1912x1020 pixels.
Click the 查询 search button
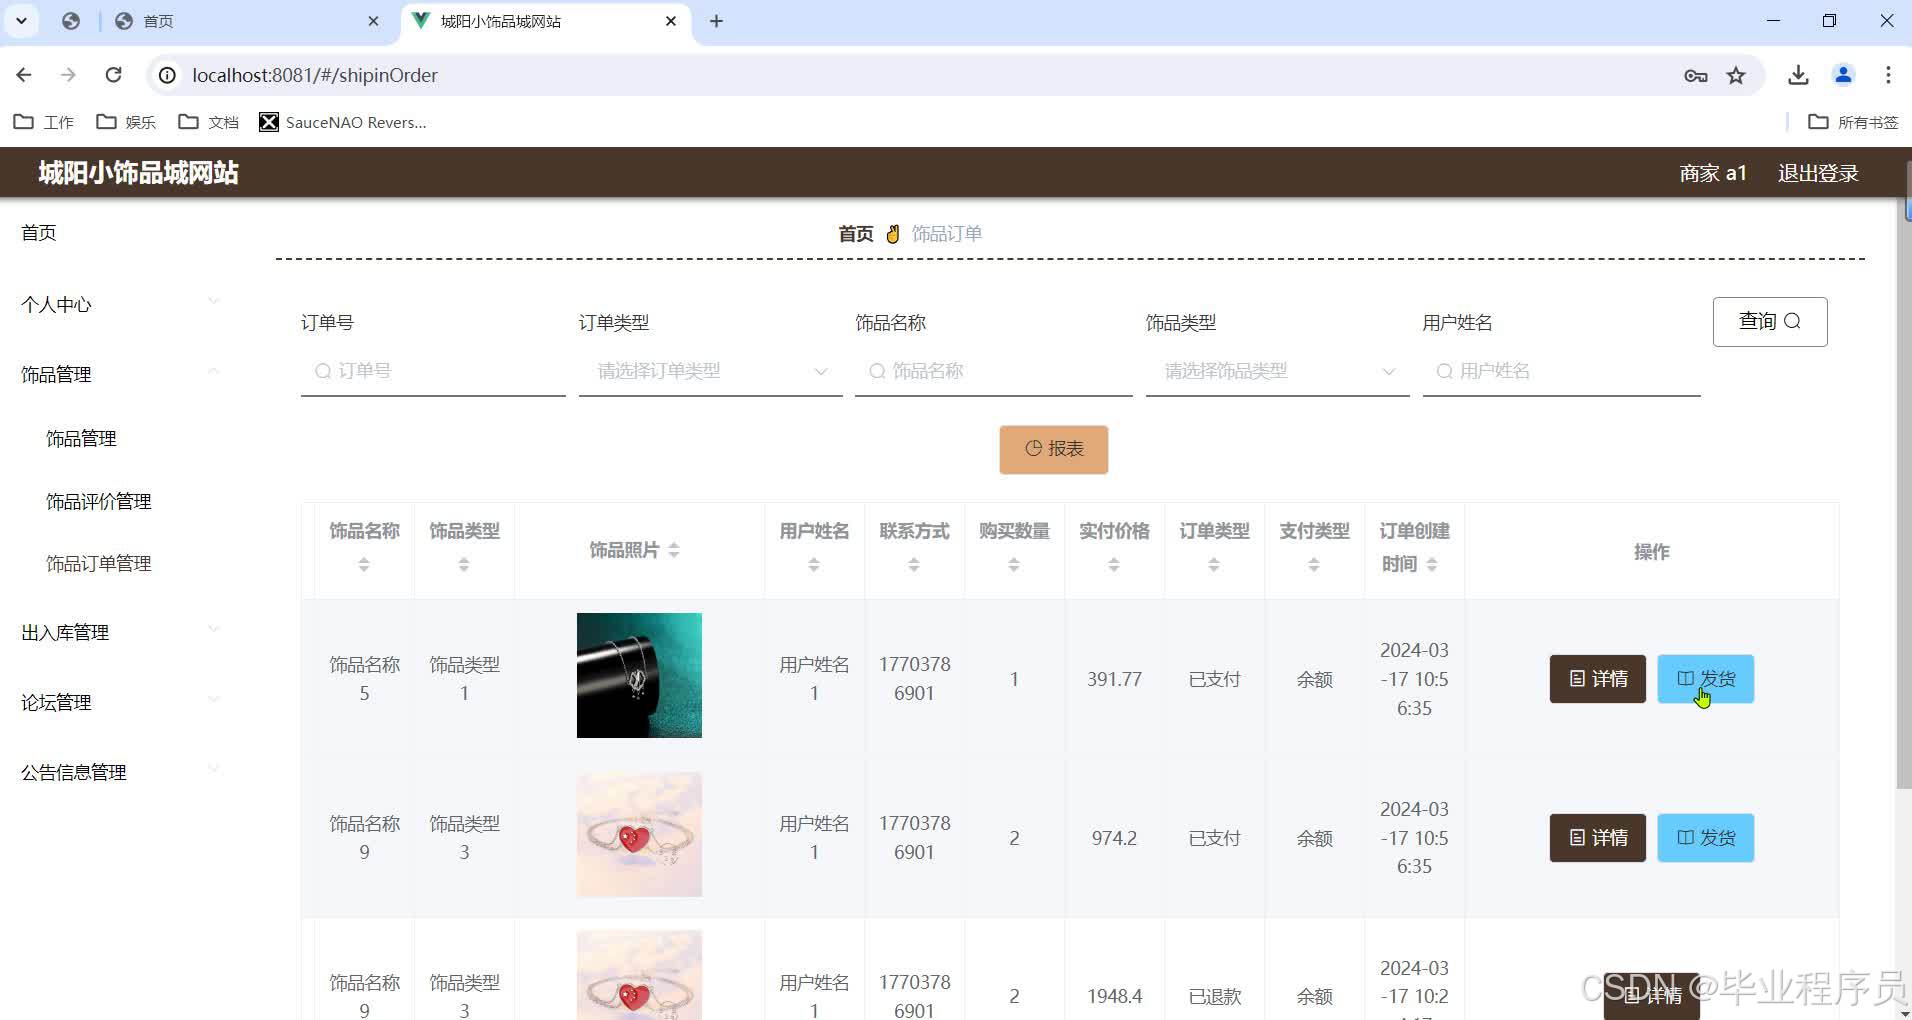[x=1770, y=321]
